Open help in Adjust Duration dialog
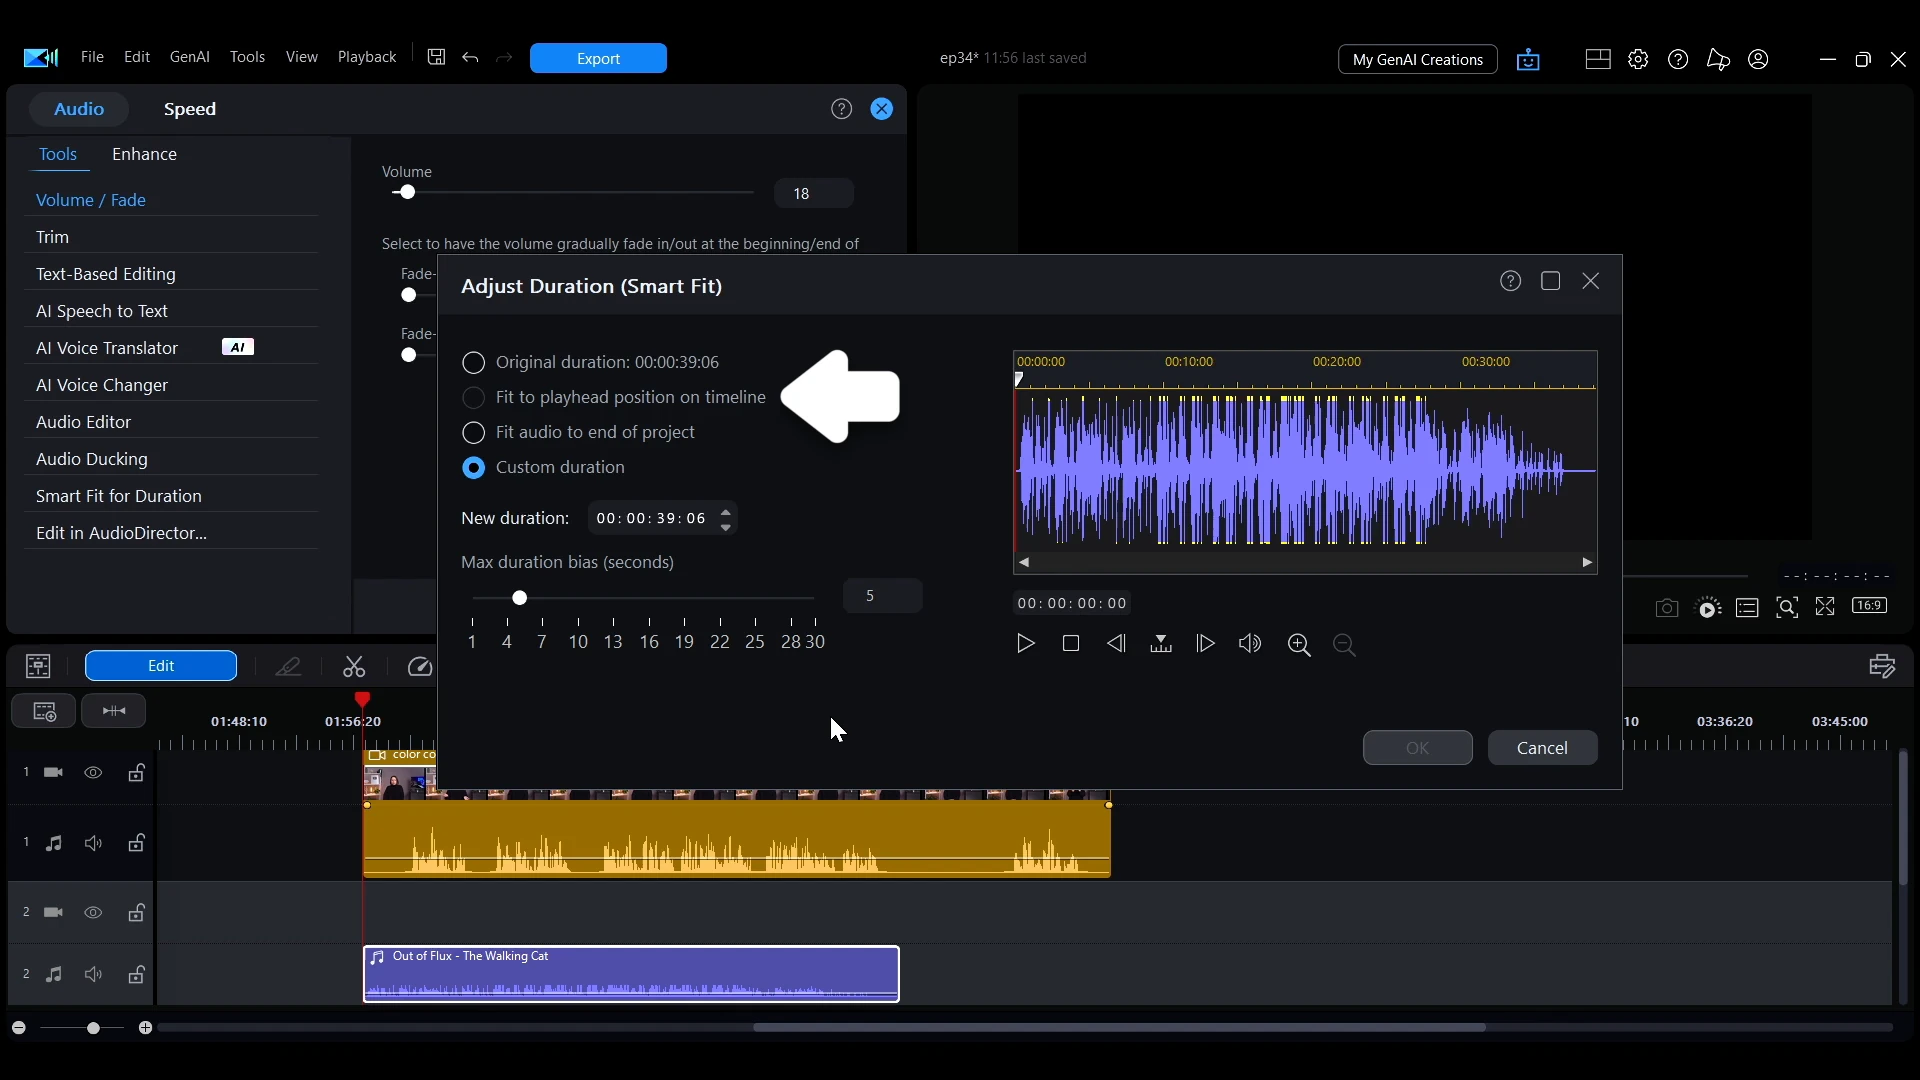Screen dimensions: 1920x1080 [1511, 282]
